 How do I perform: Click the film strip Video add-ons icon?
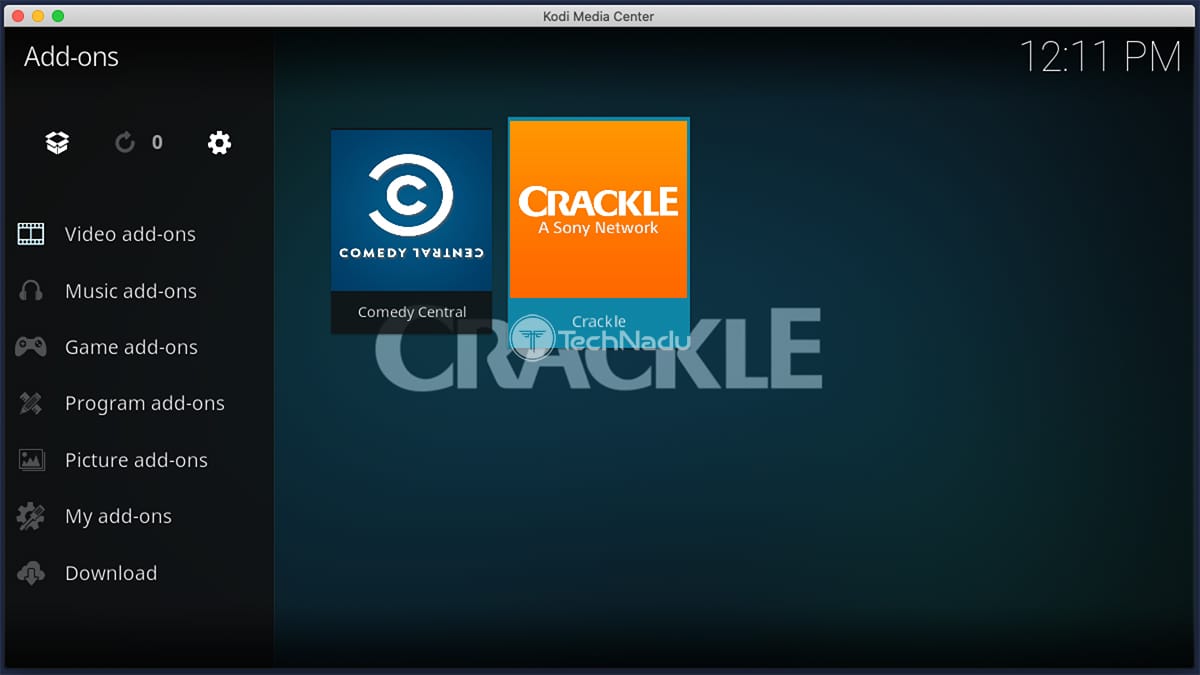tap(31, 234)
